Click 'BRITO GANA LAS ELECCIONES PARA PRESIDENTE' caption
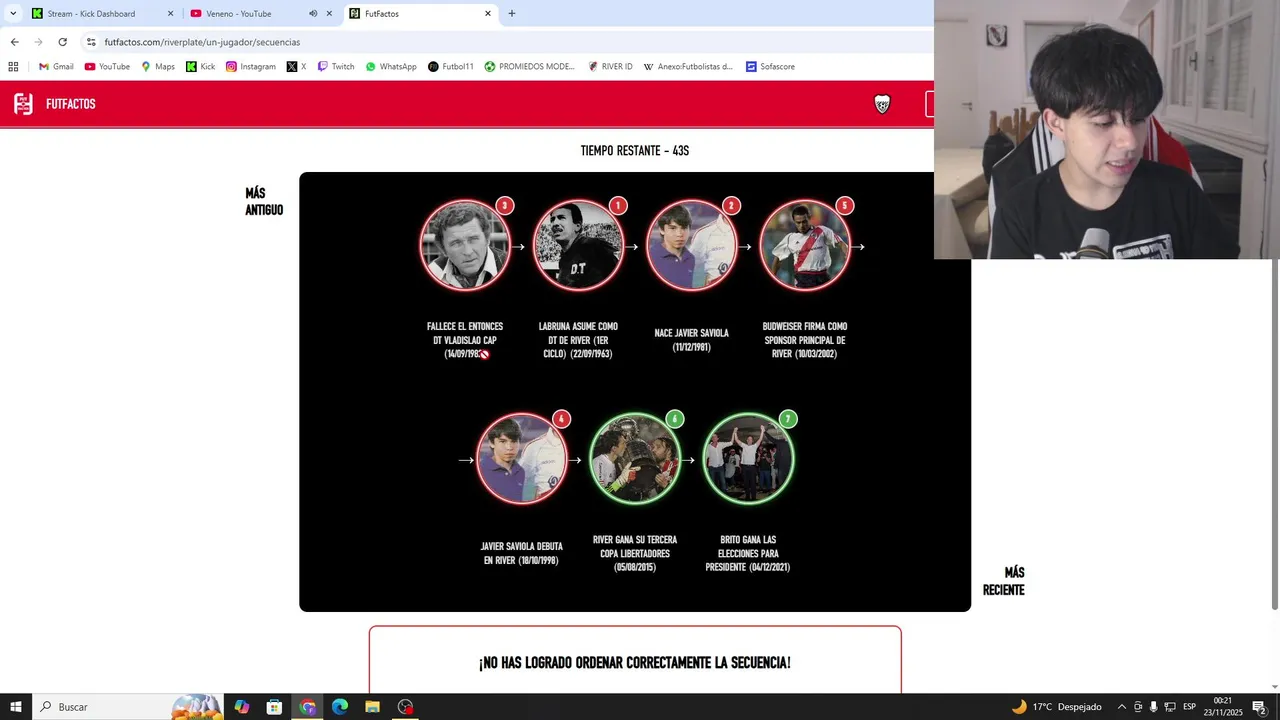Screen dimensions: 1280x720 pyautogui.click(x=748, y=554)
